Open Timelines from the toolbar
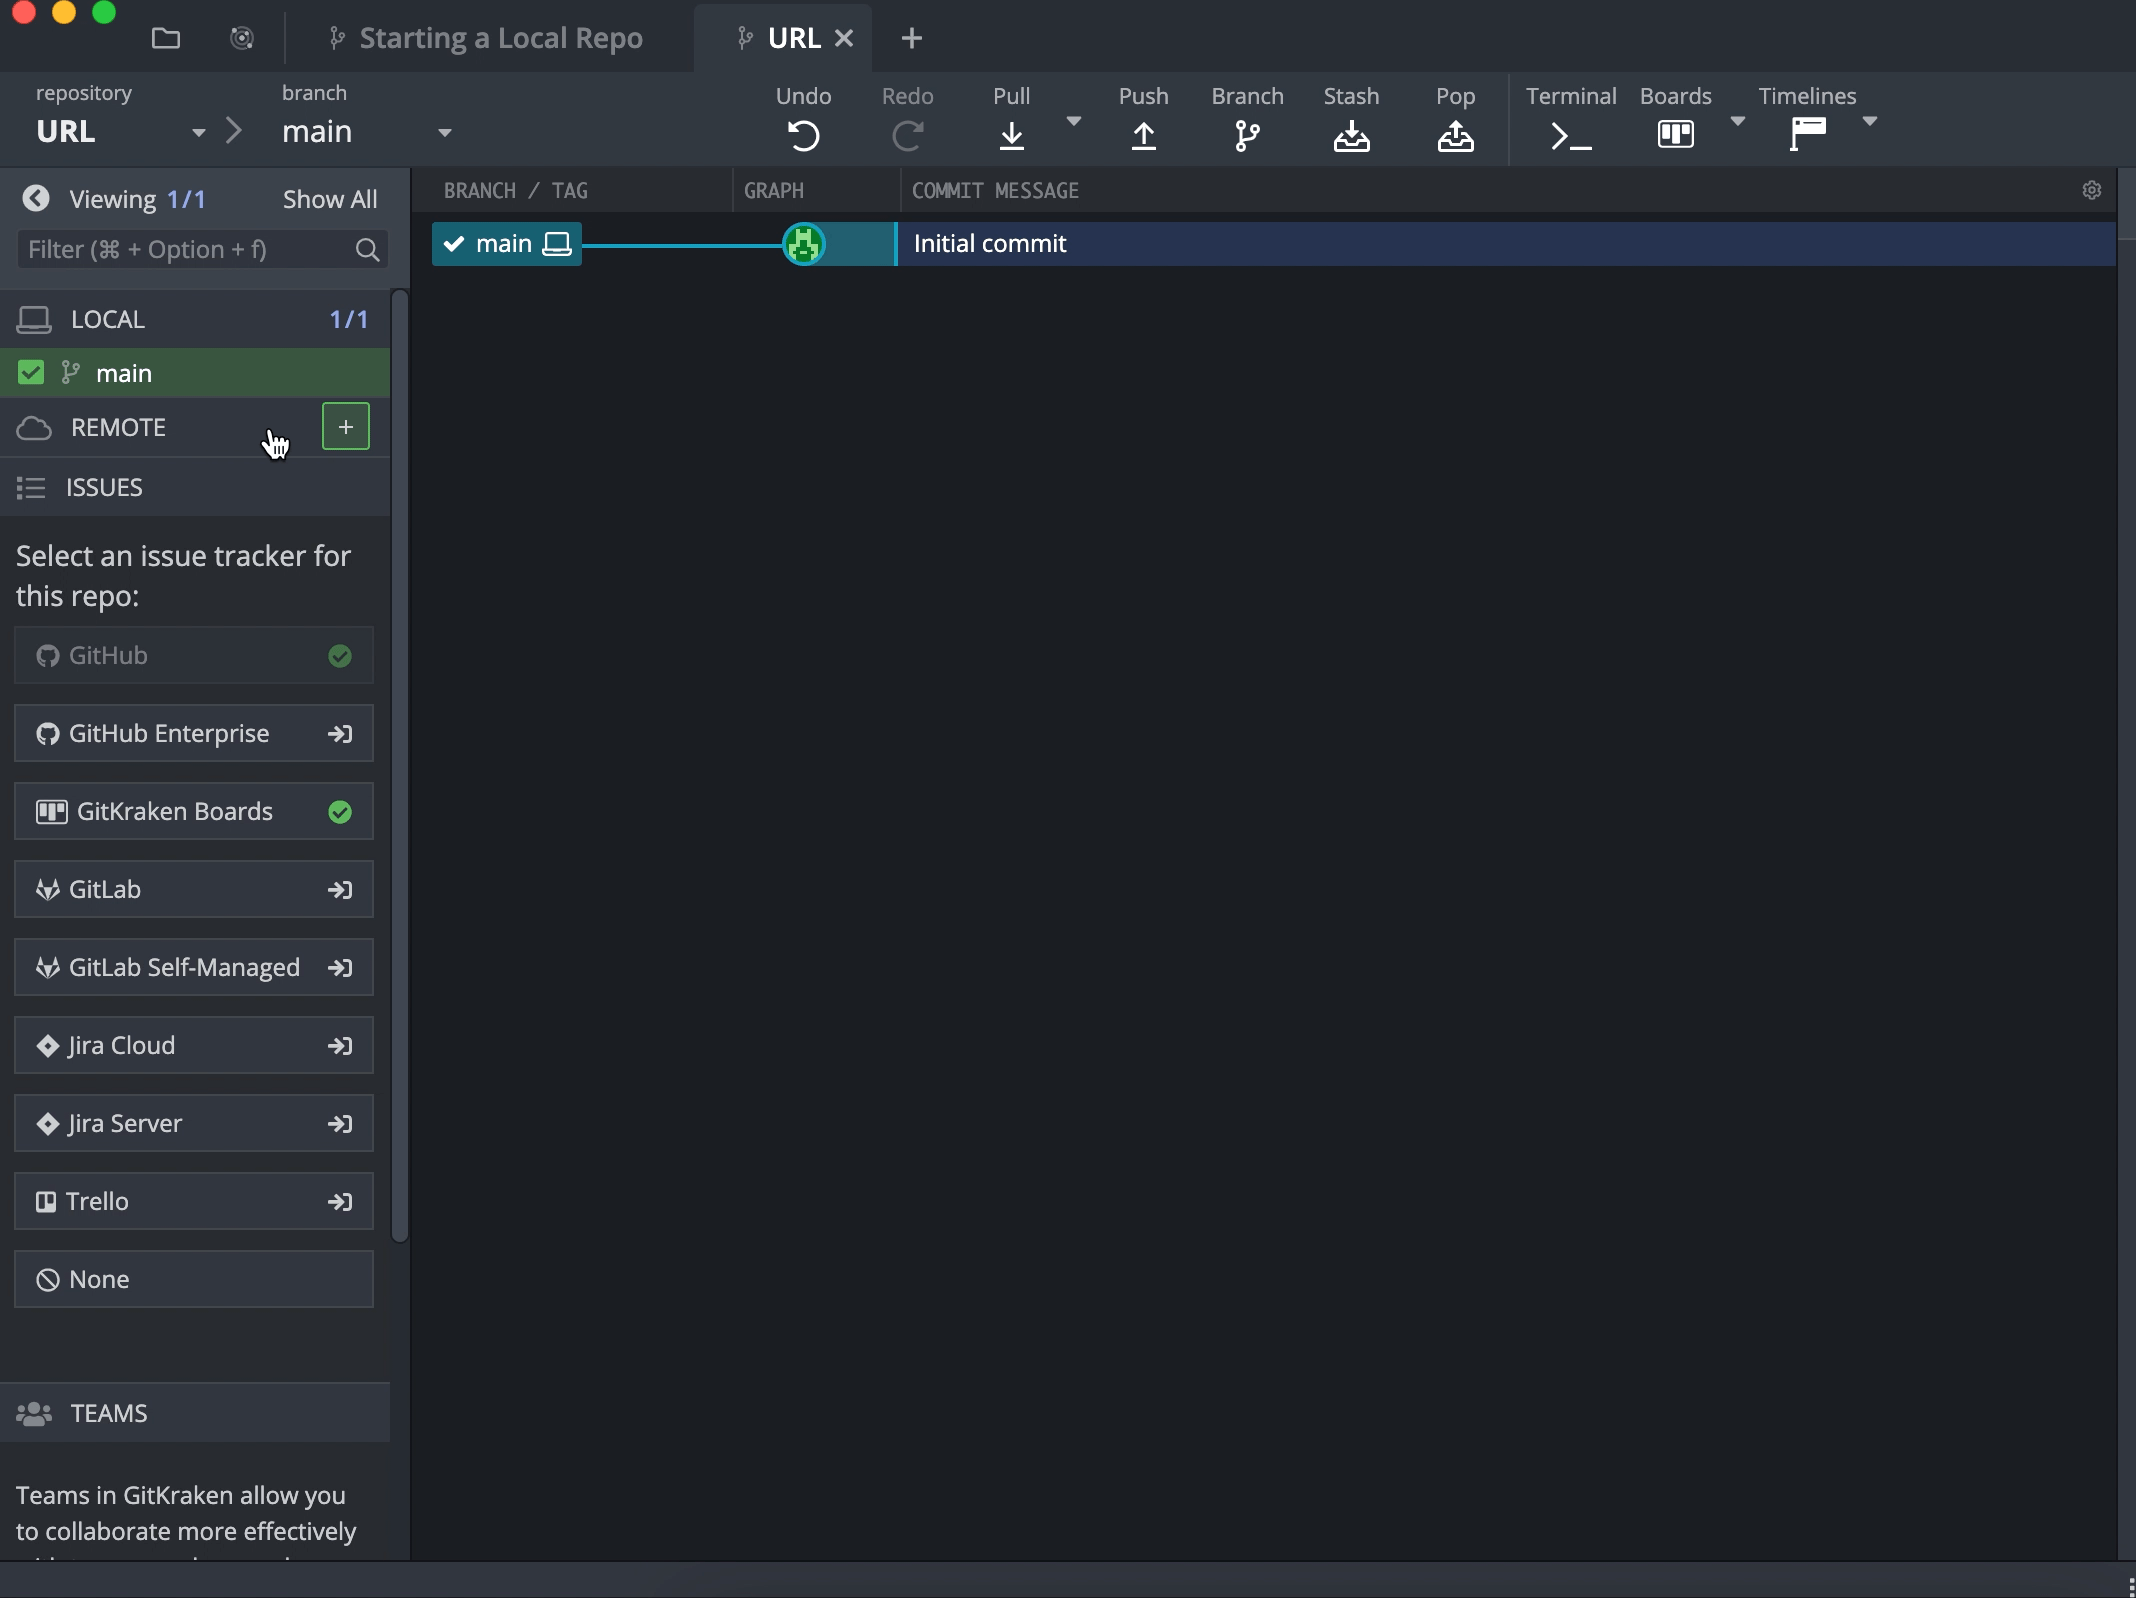The image size is (2136, 1598). tap(1807, 133)
